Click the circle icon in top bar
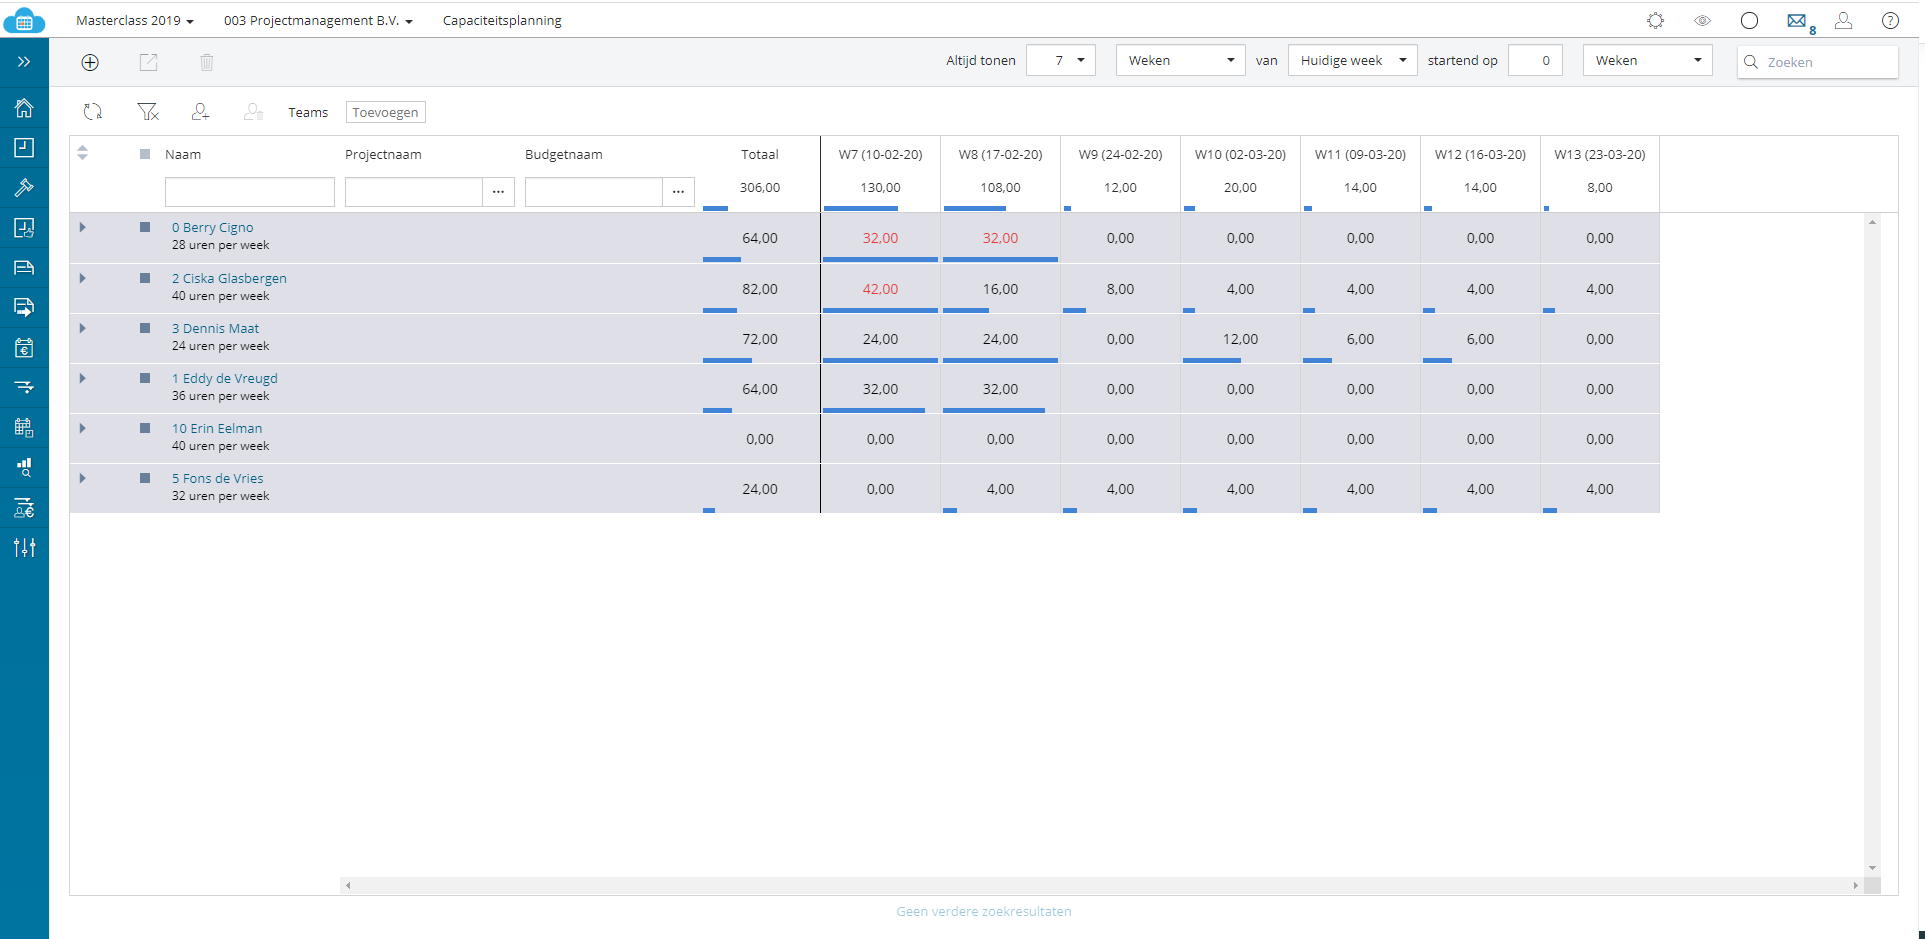The image size is (1925, 939). (x=1749, y=20)
